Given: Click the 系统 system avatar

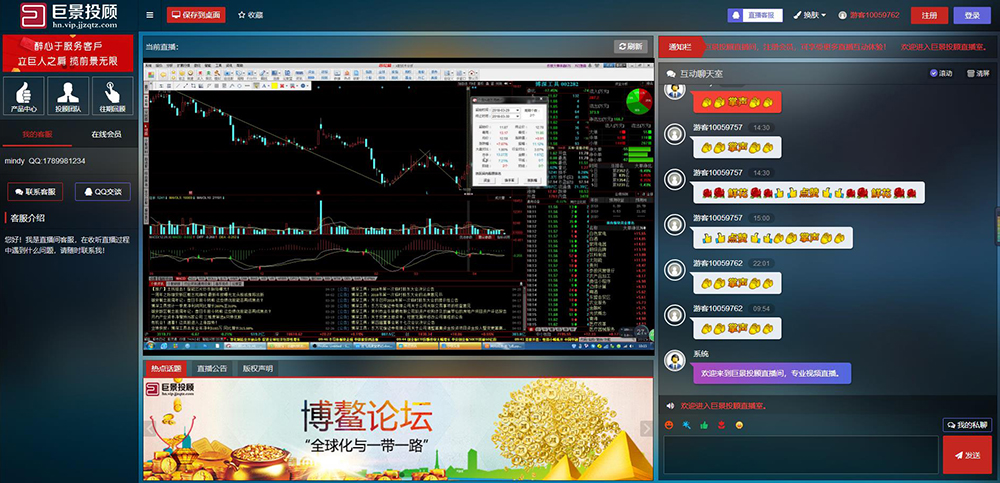Looking at the screenshot, I should click(x=675, y=360).
